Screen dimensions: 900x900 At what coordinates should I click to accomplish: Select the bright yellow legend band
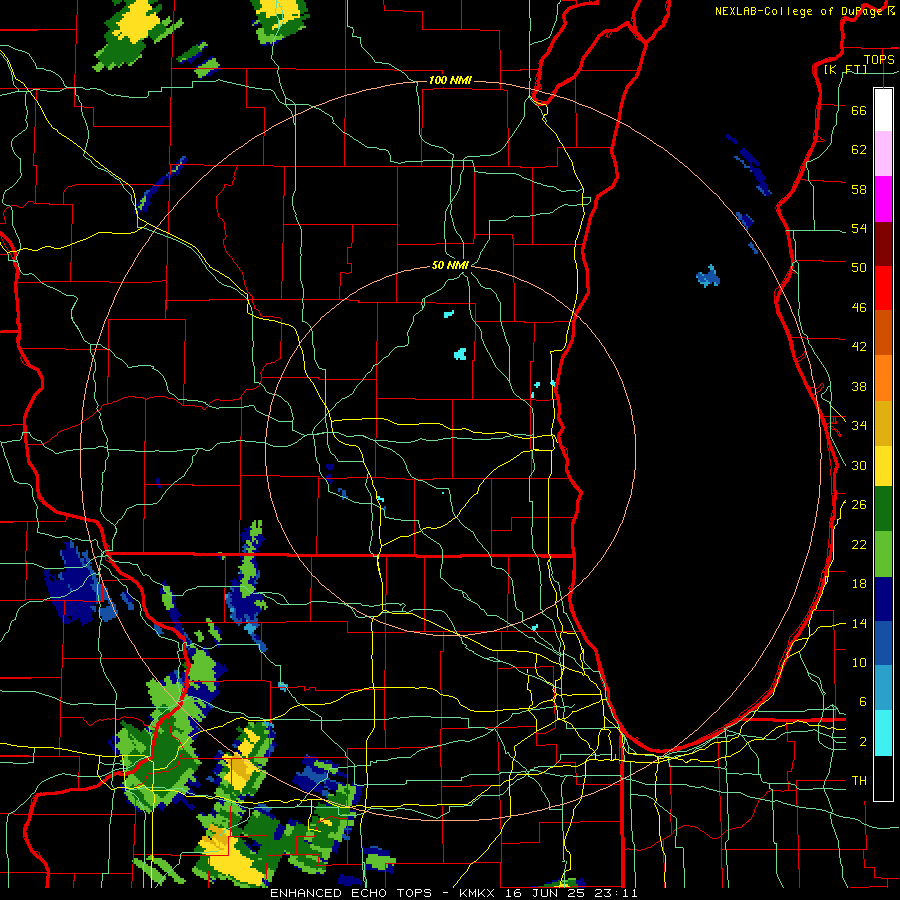(883, 466)
